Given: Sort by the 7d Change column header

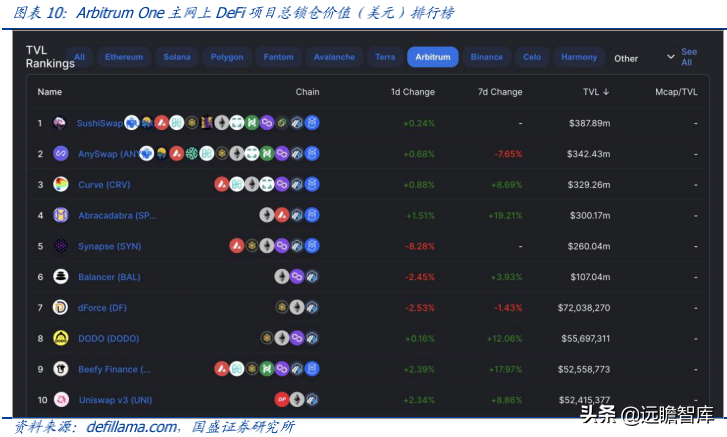Looking at the screenshot, I should point(500,92).
